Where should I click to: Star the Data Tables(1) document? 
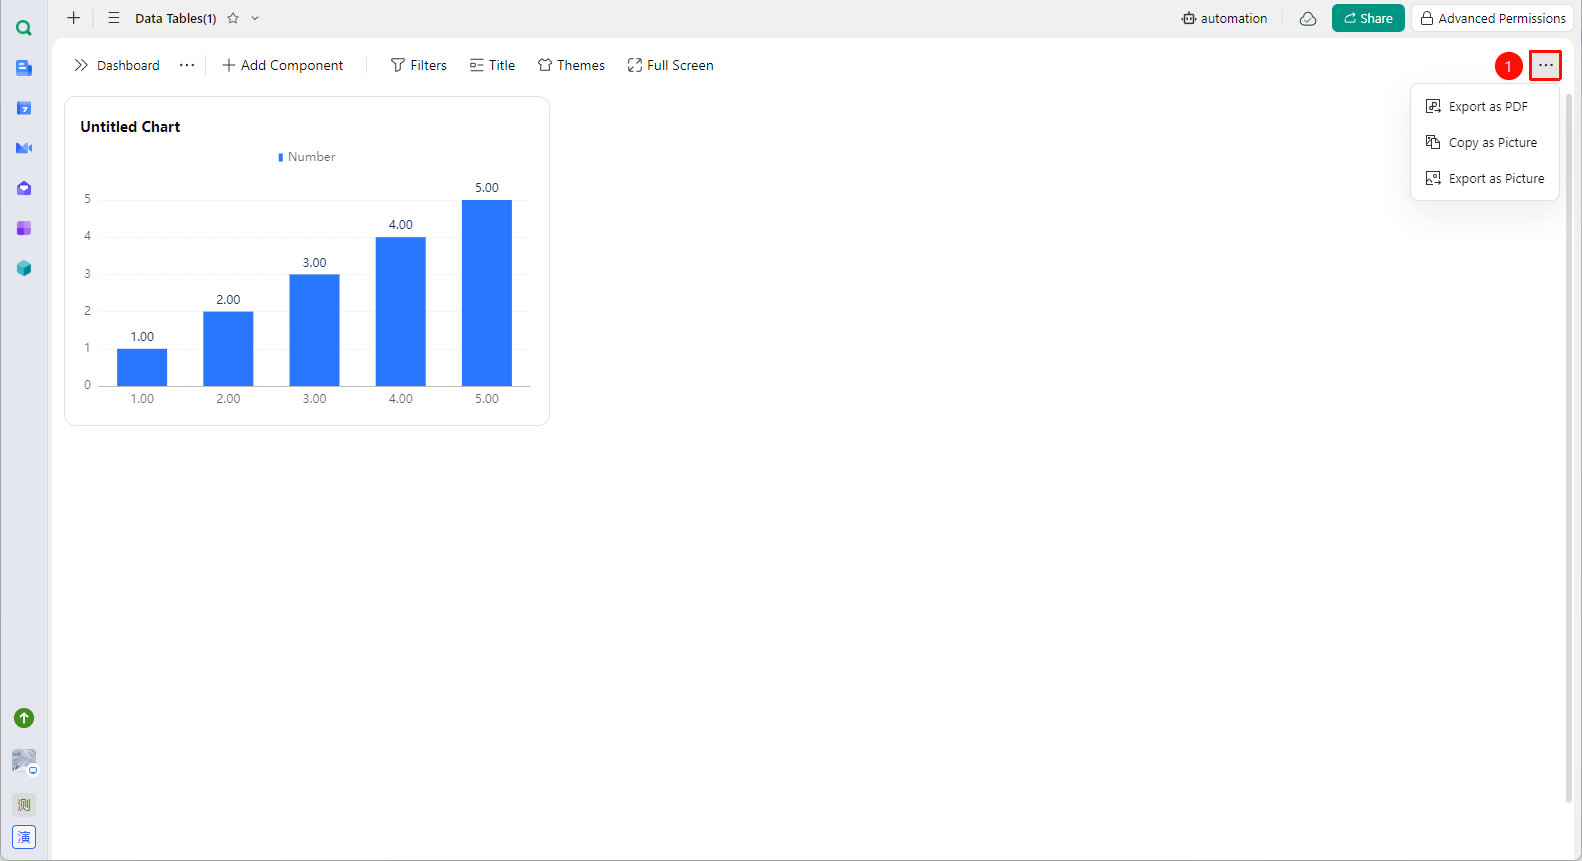pyautogui.click(x=233, y=18)
